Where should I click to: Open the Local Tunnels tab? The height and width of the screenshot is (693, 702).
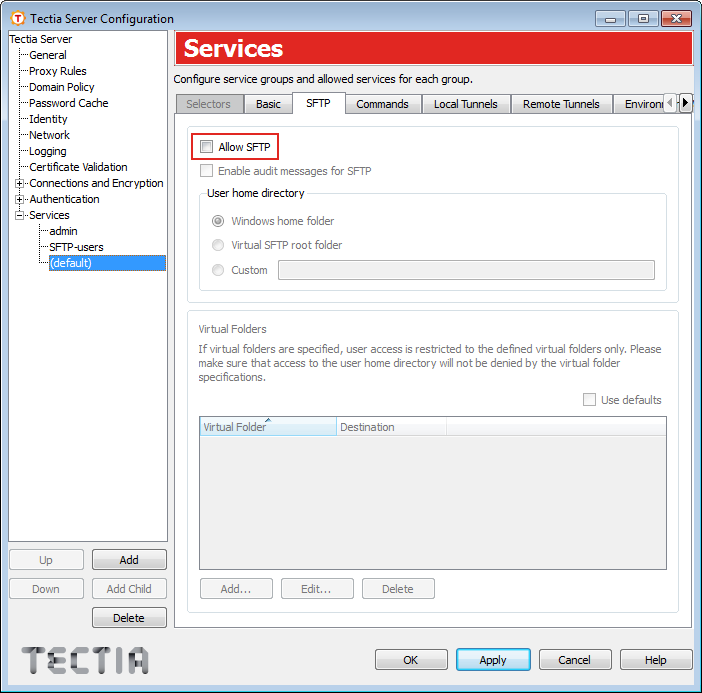click(x=466, y=104)
